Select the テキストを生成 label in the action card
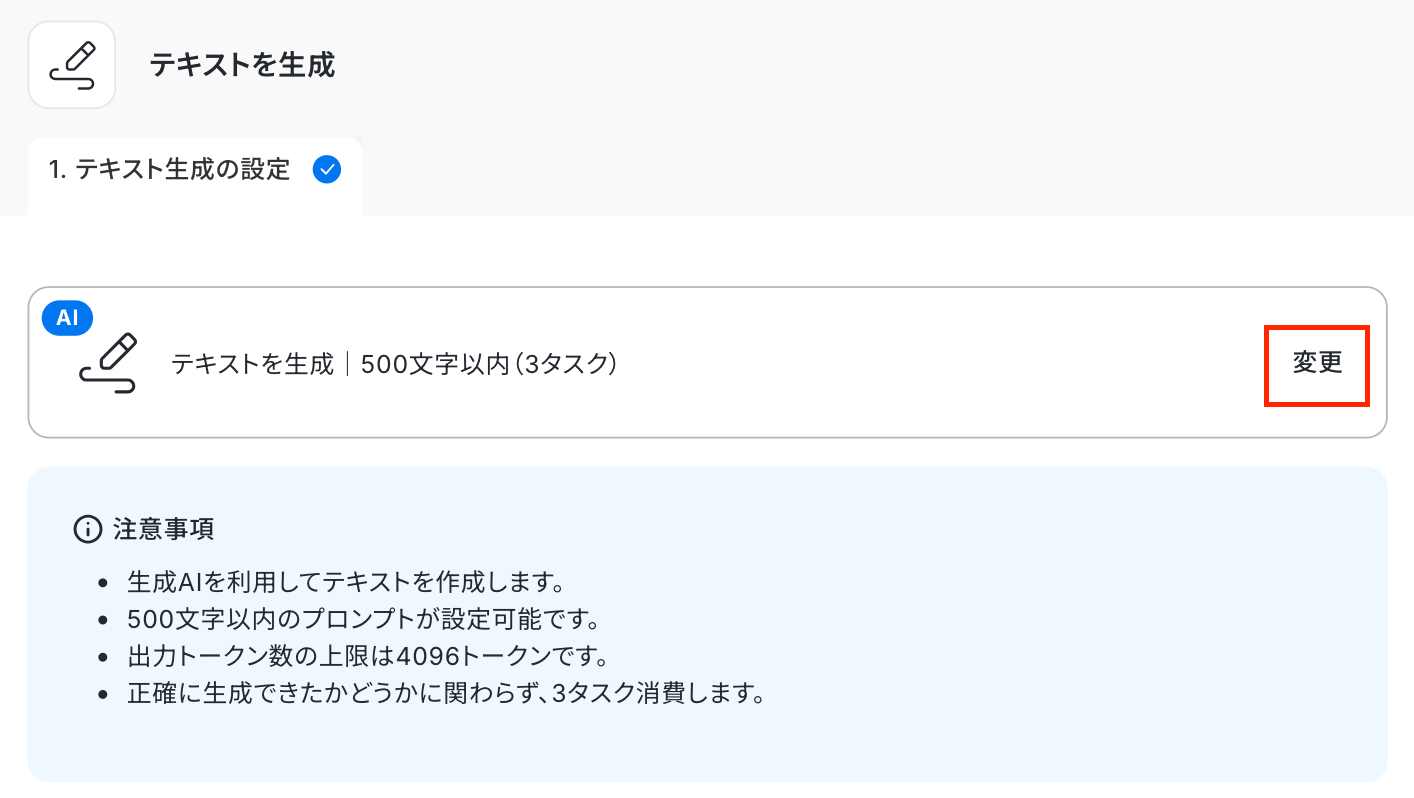 (x=252, y=364)
